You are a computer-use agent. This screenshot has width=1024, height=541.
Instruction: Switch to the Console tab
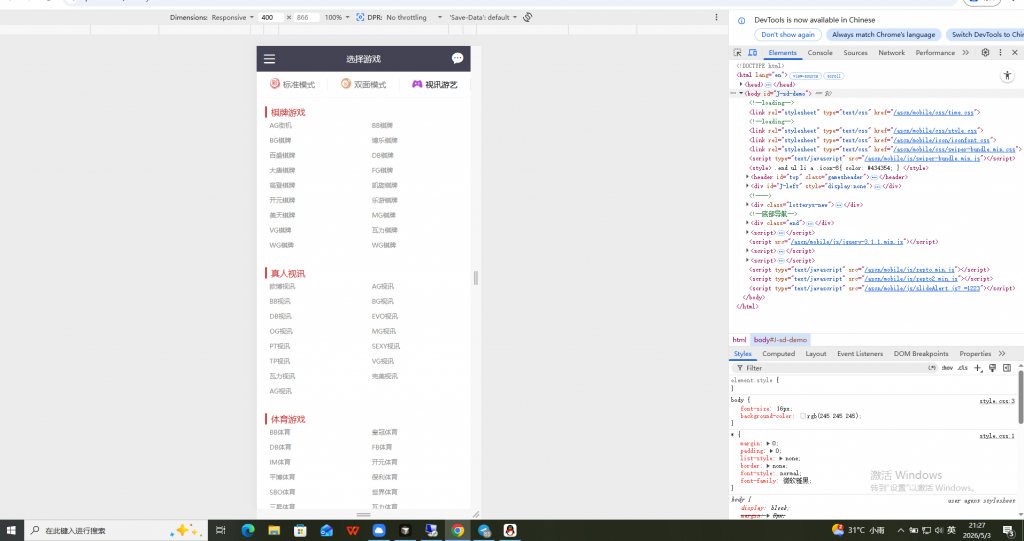tap(820, 53)
